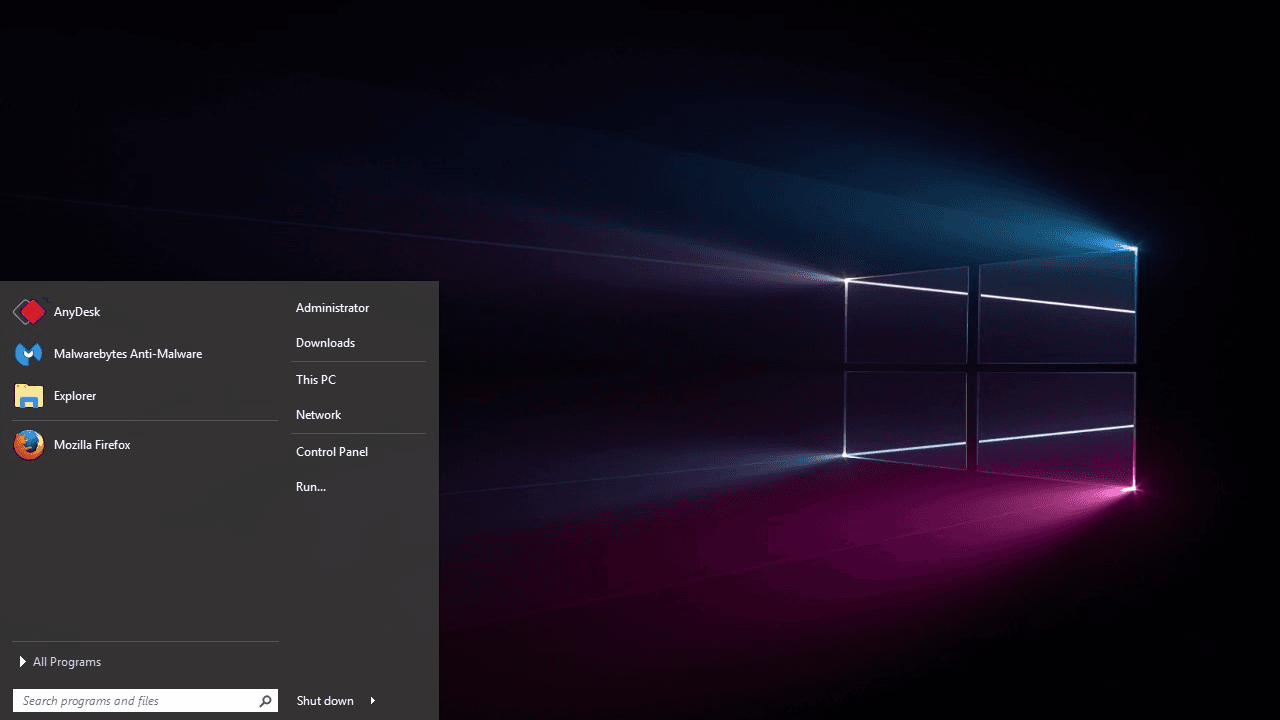Launch AnyDesk via its red diamond icon
The width and height of the screenshot is (1280, 720).
(x=28, y=311)
